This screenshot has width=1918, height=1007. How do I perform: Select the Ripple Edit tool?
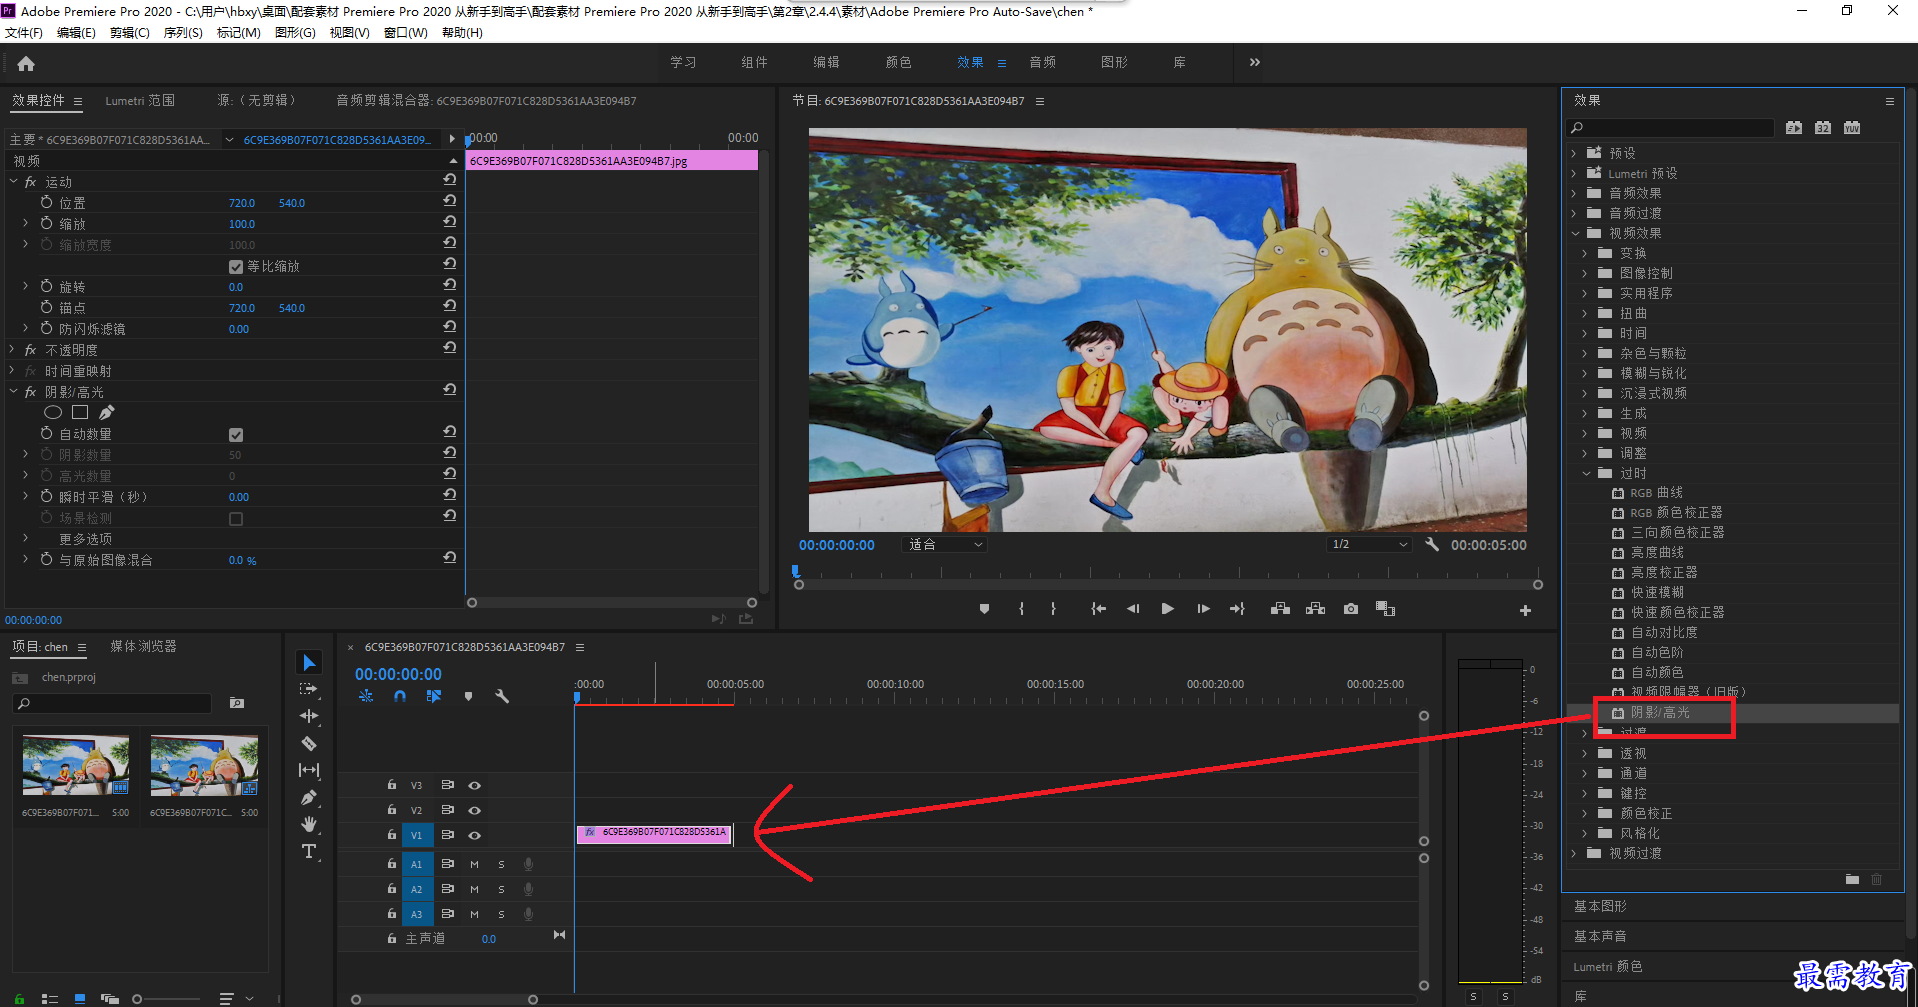pyautogui.click(x=309, y=716)
